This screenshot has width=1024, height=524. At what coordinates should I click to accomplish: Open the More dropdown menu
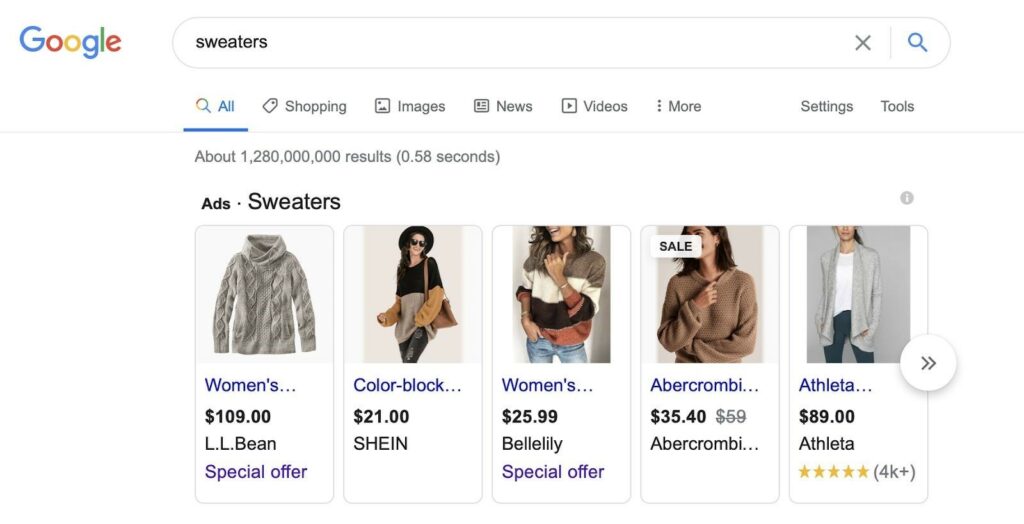pyautogui.click(x=679, y=106)
